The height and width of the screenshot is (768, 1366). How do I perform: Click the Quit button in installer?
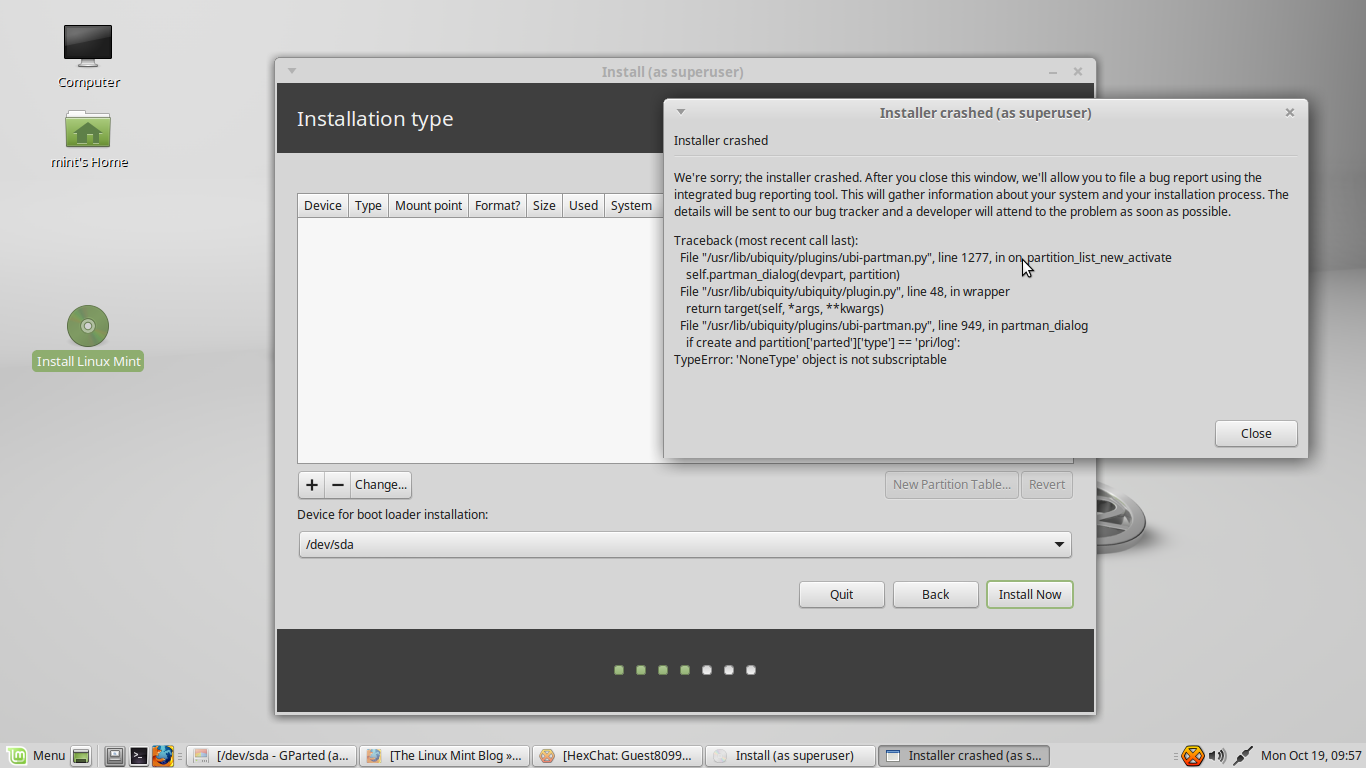point(841,594)
